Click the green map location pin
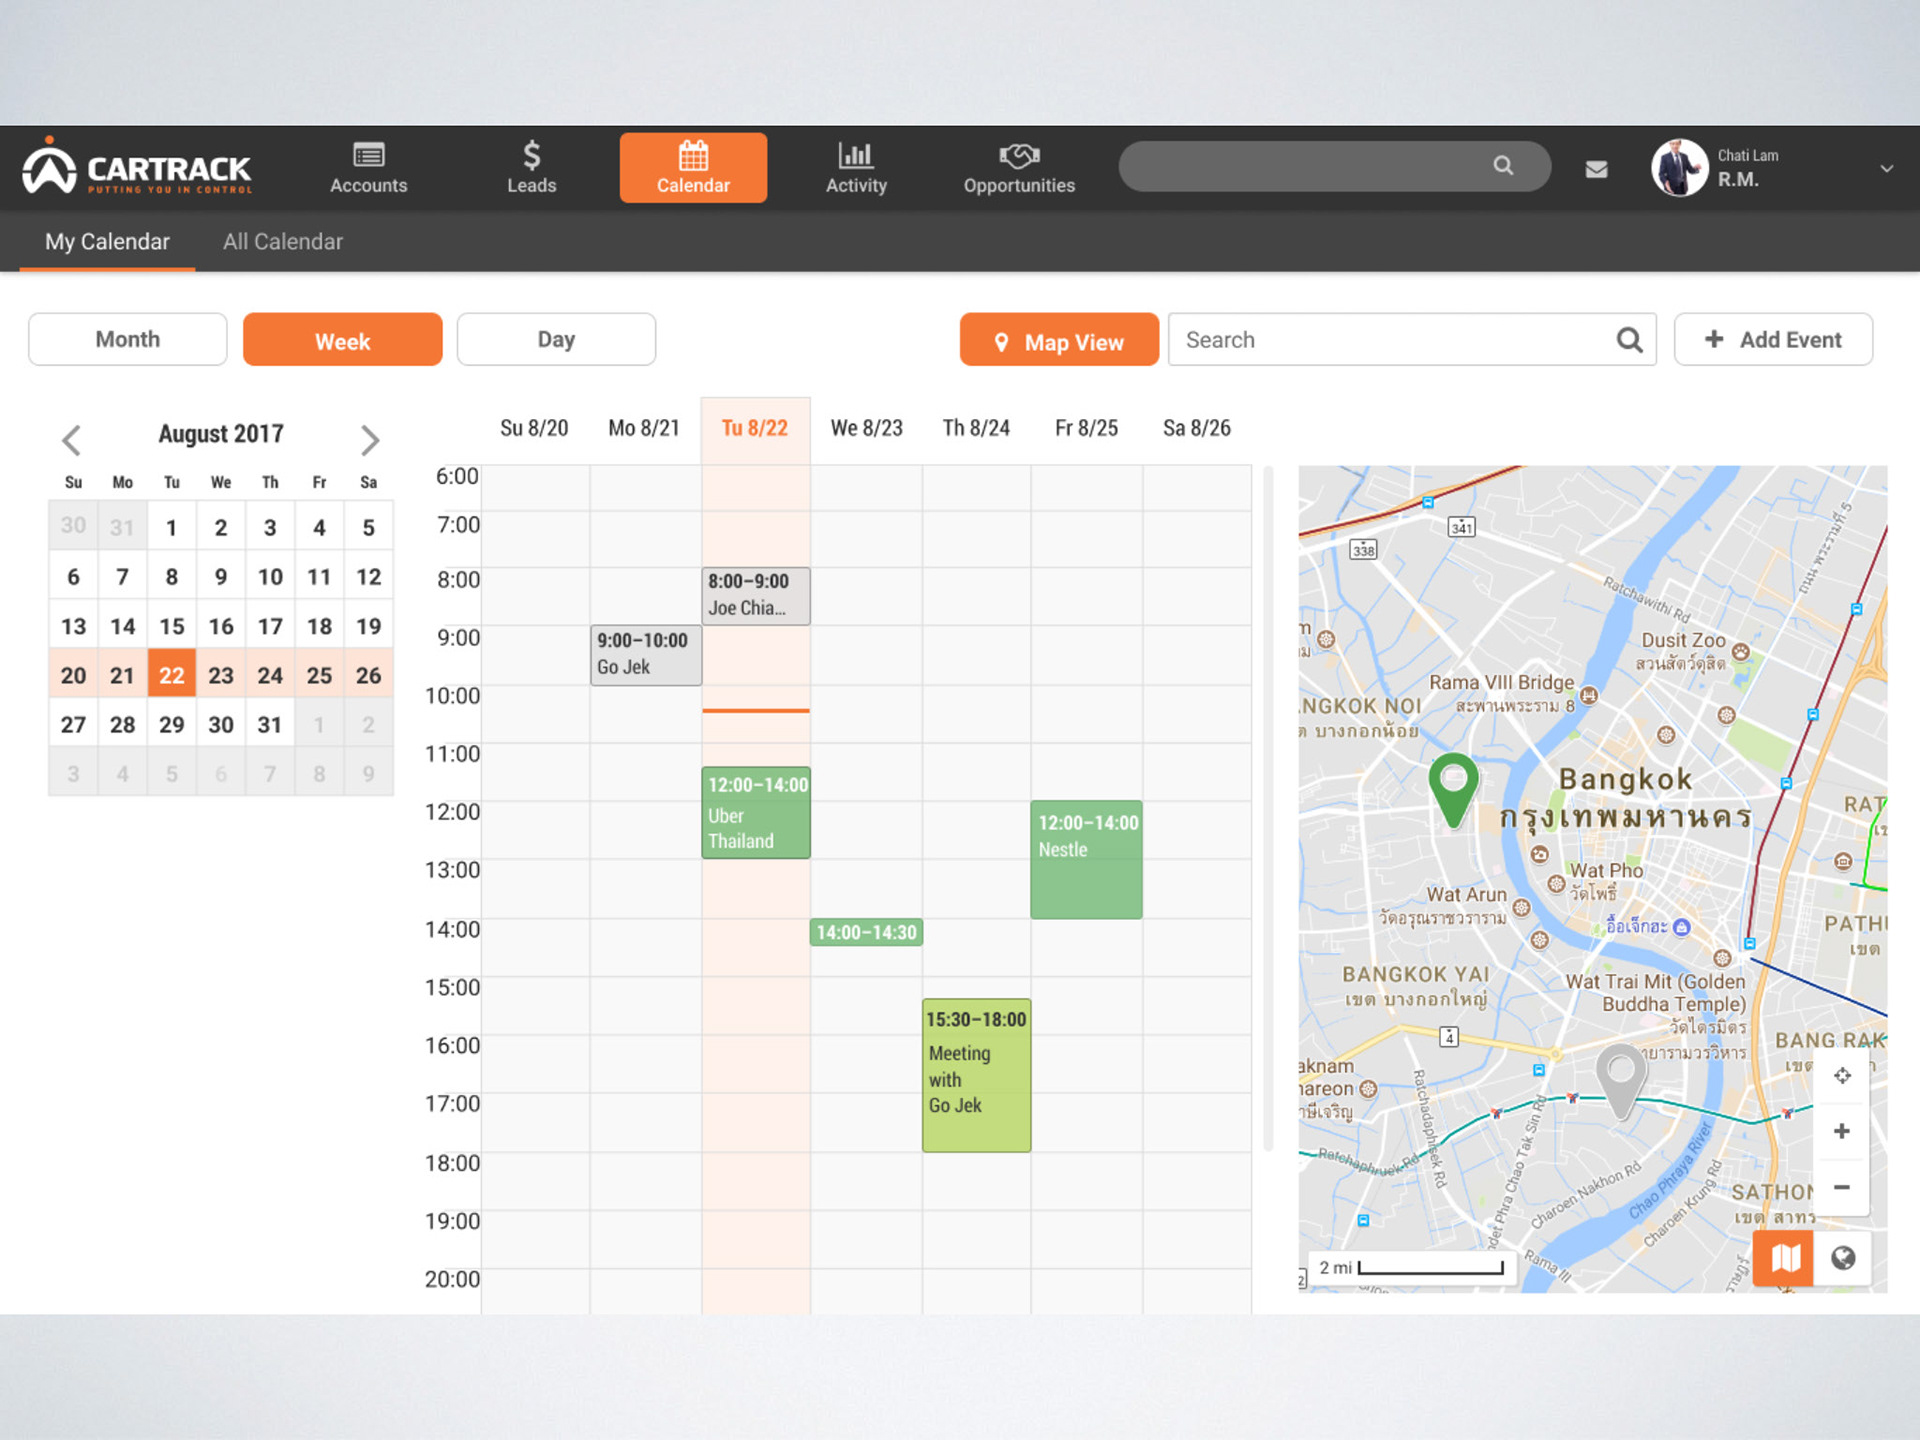The height and width of the screenshot is (1440, 1920). (1453, 789)
